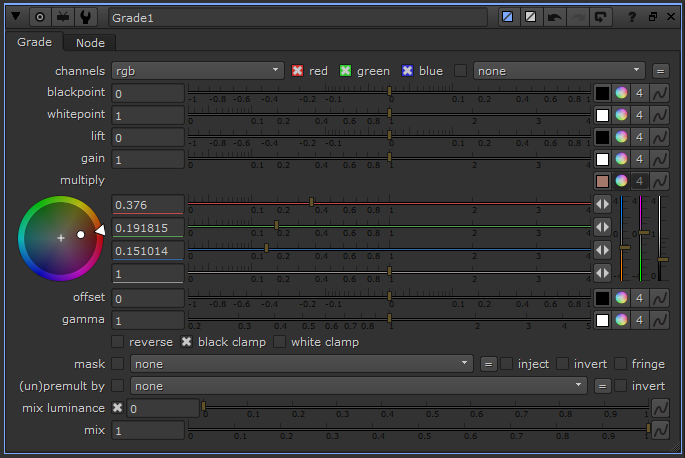Open the blackpoint color wheel picker

click(x=621, y=93)
